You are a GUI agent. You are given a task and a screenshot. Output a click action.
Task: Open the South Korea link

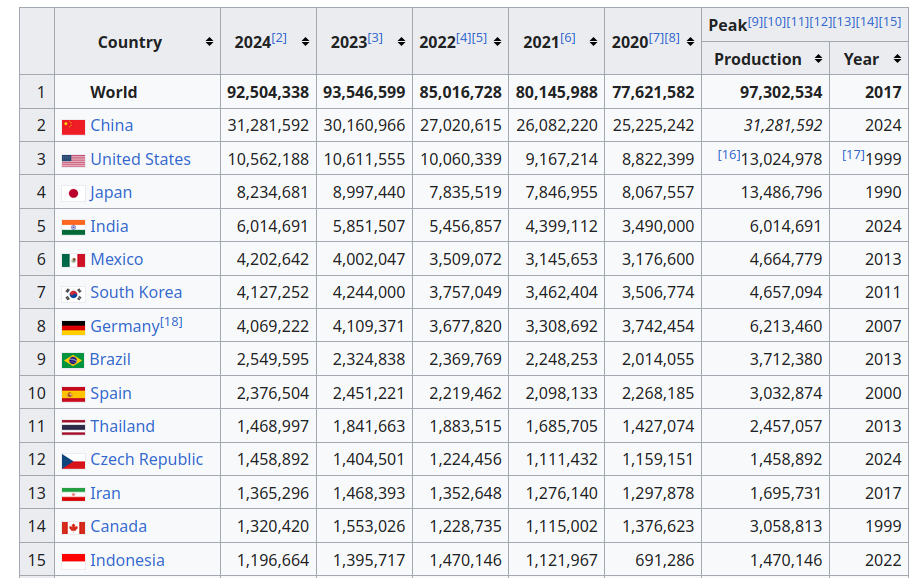pyautogui.click(x=136, y=292)
